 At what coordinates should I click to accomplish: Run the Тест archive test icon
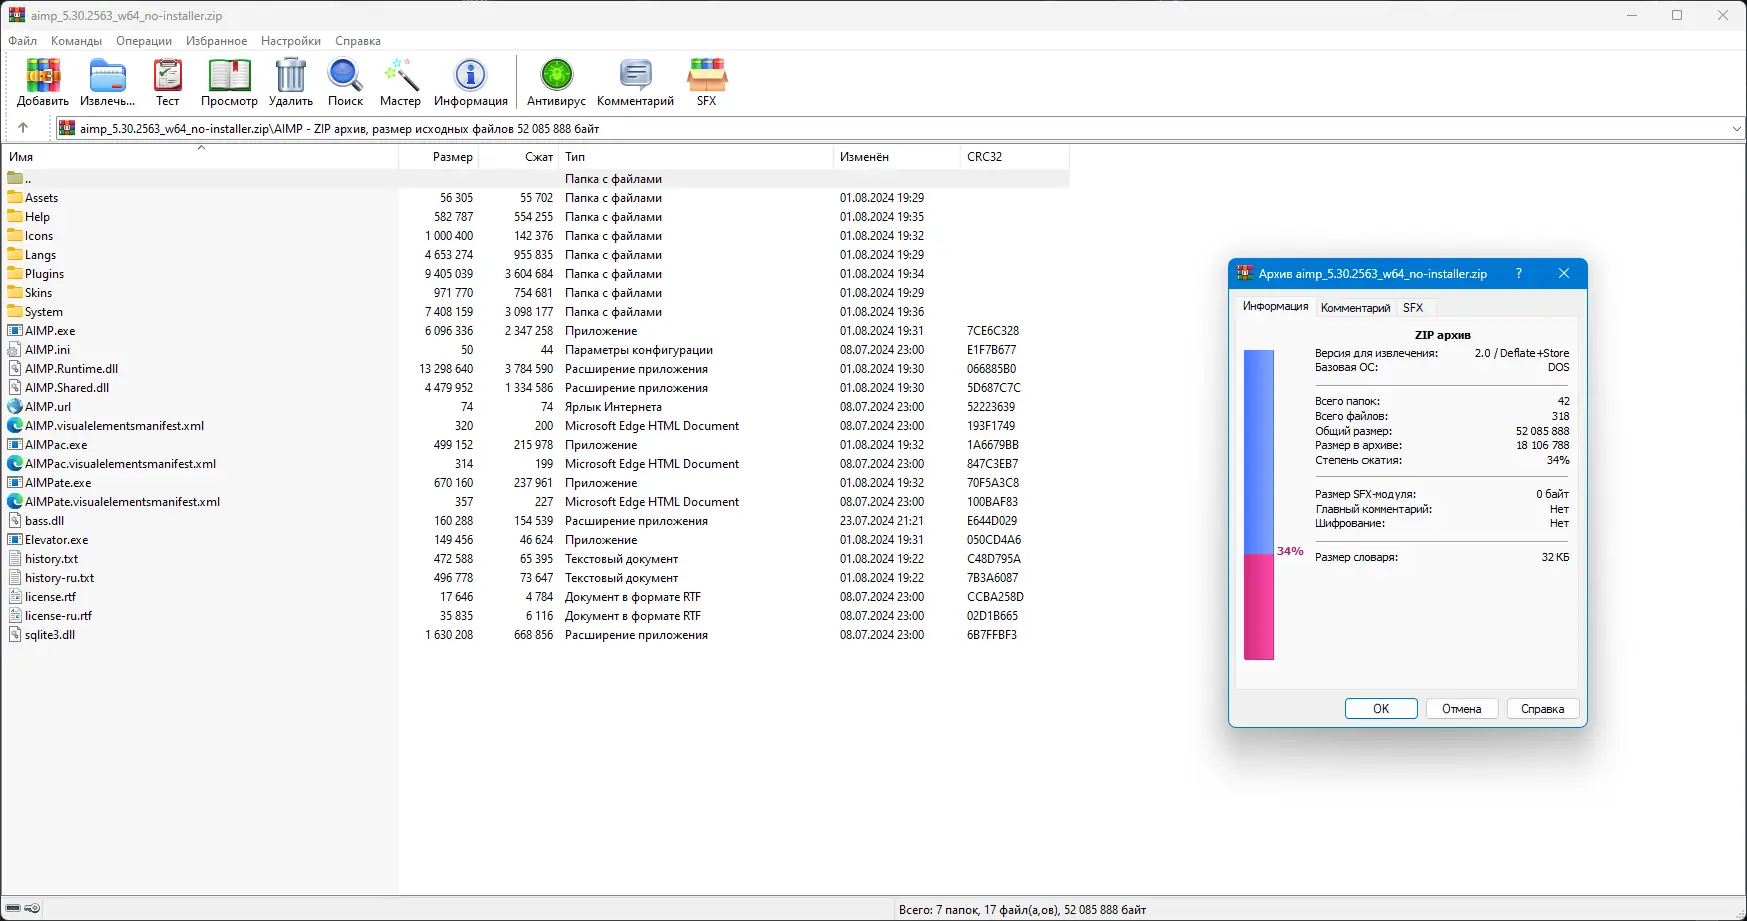point(167,76)
